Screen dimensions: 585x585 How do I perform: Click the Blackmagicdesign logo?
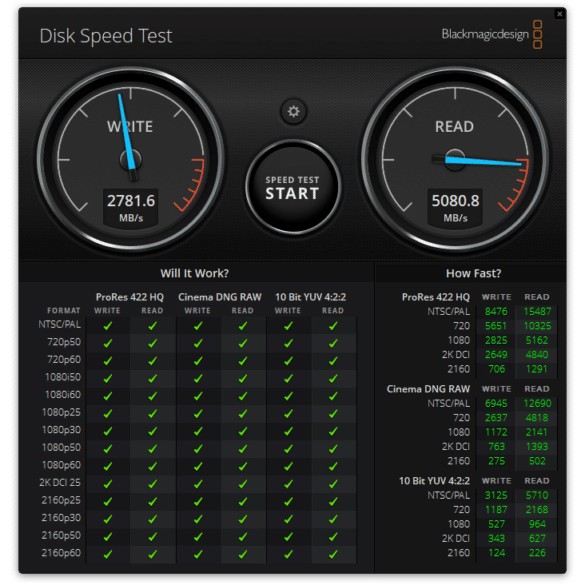(492, 34)
